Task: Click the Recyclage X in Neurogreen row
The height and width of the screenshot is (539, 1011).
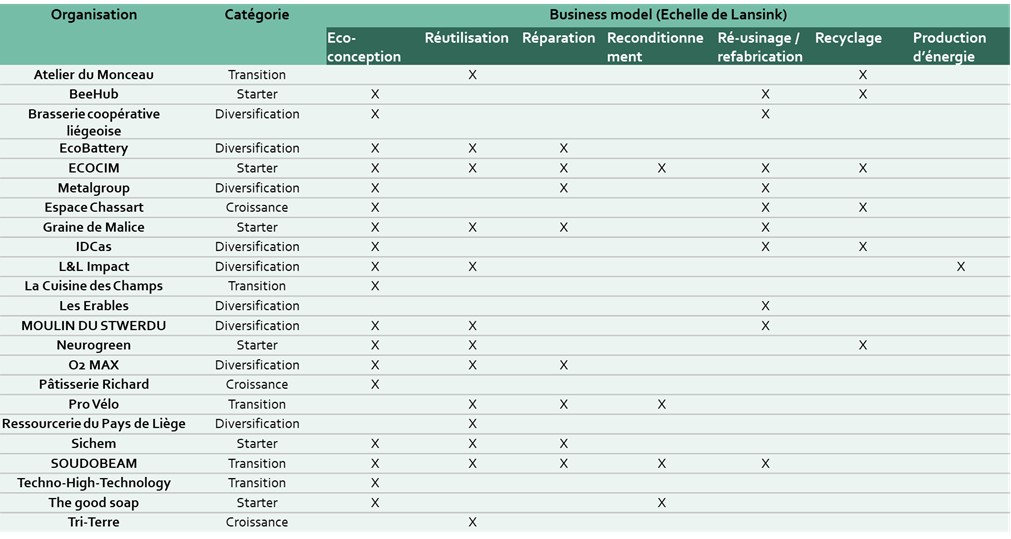Action: click(x=862, y=345)
